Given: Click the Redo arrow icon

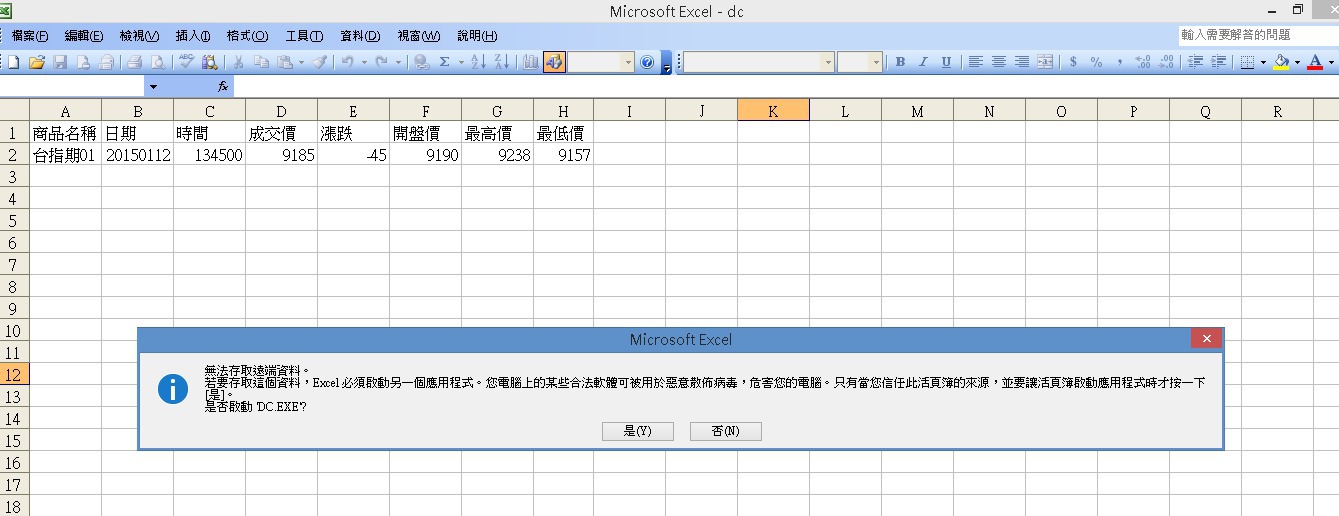Looking at the screenshot, I should pyautogui.click(x=380, y=62).
